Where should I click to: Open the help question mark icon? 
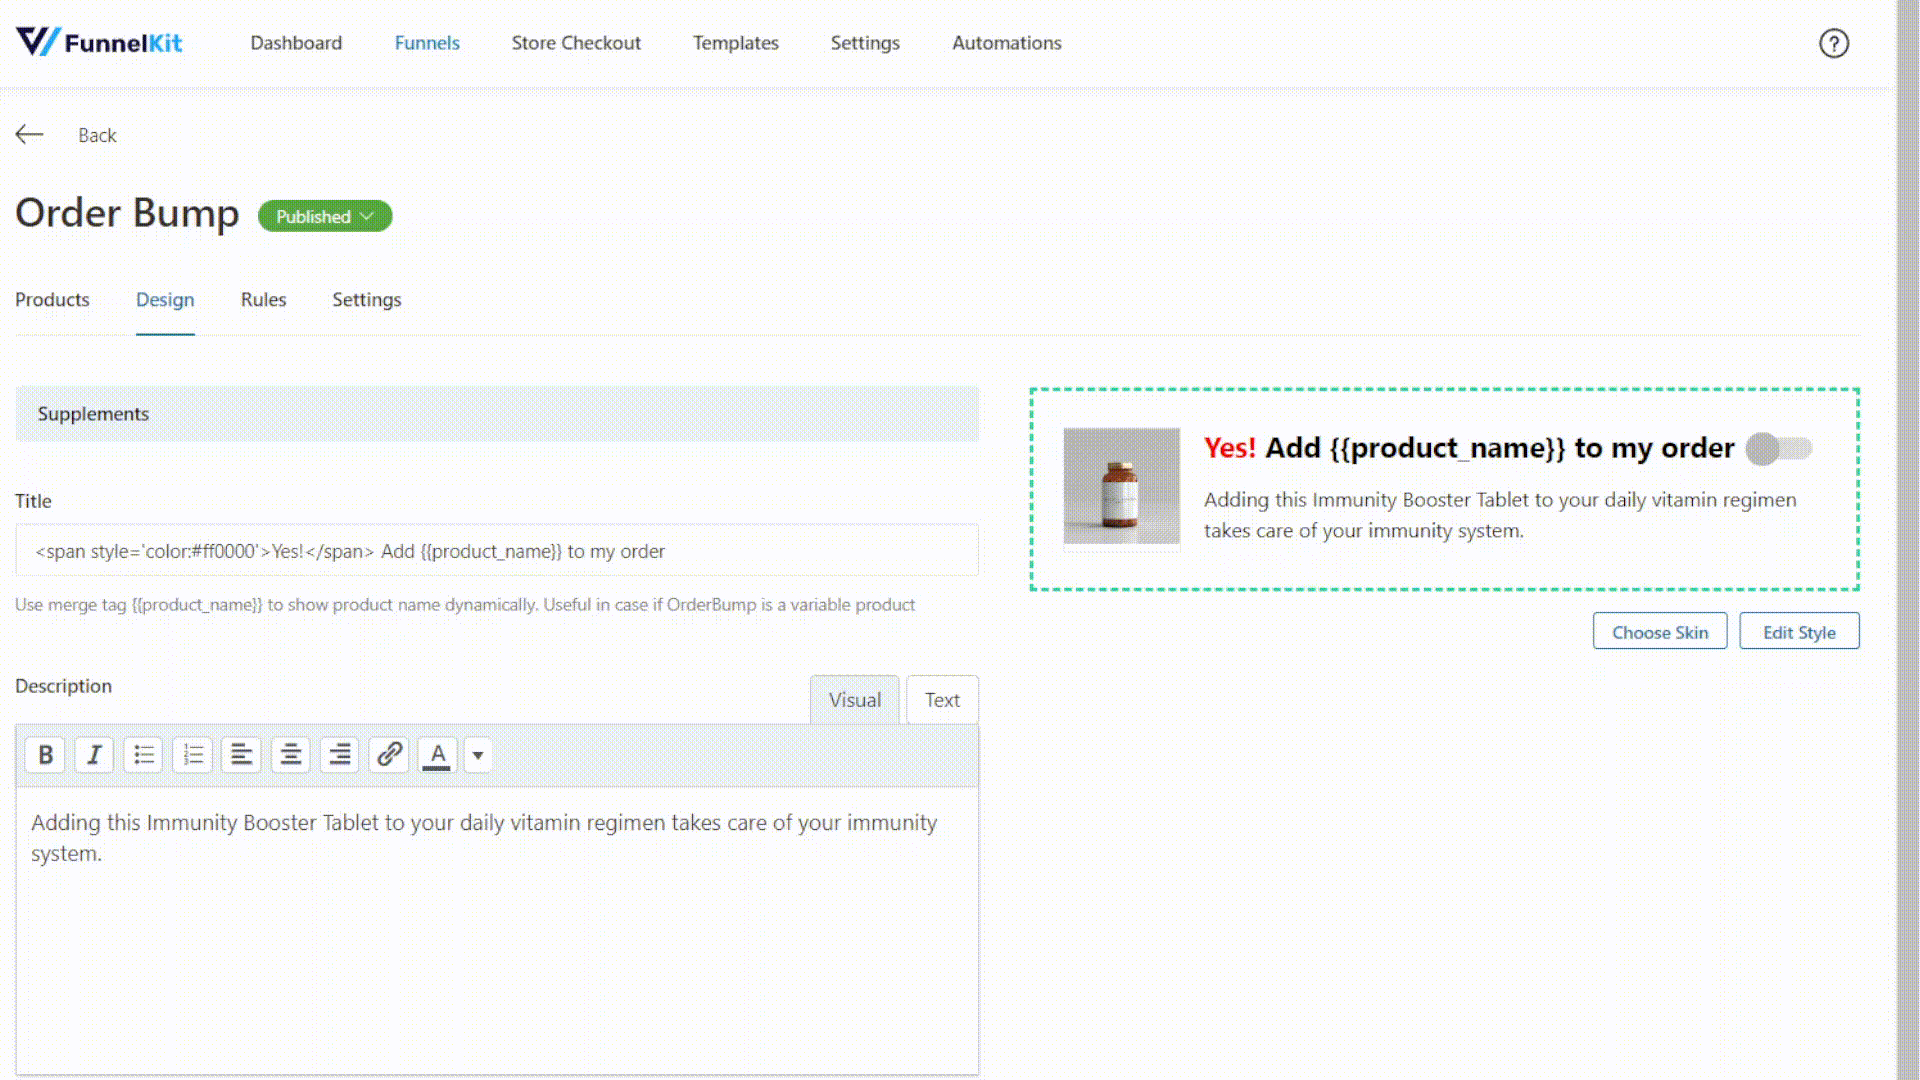pyautogui.click(x=1833, y=43)
